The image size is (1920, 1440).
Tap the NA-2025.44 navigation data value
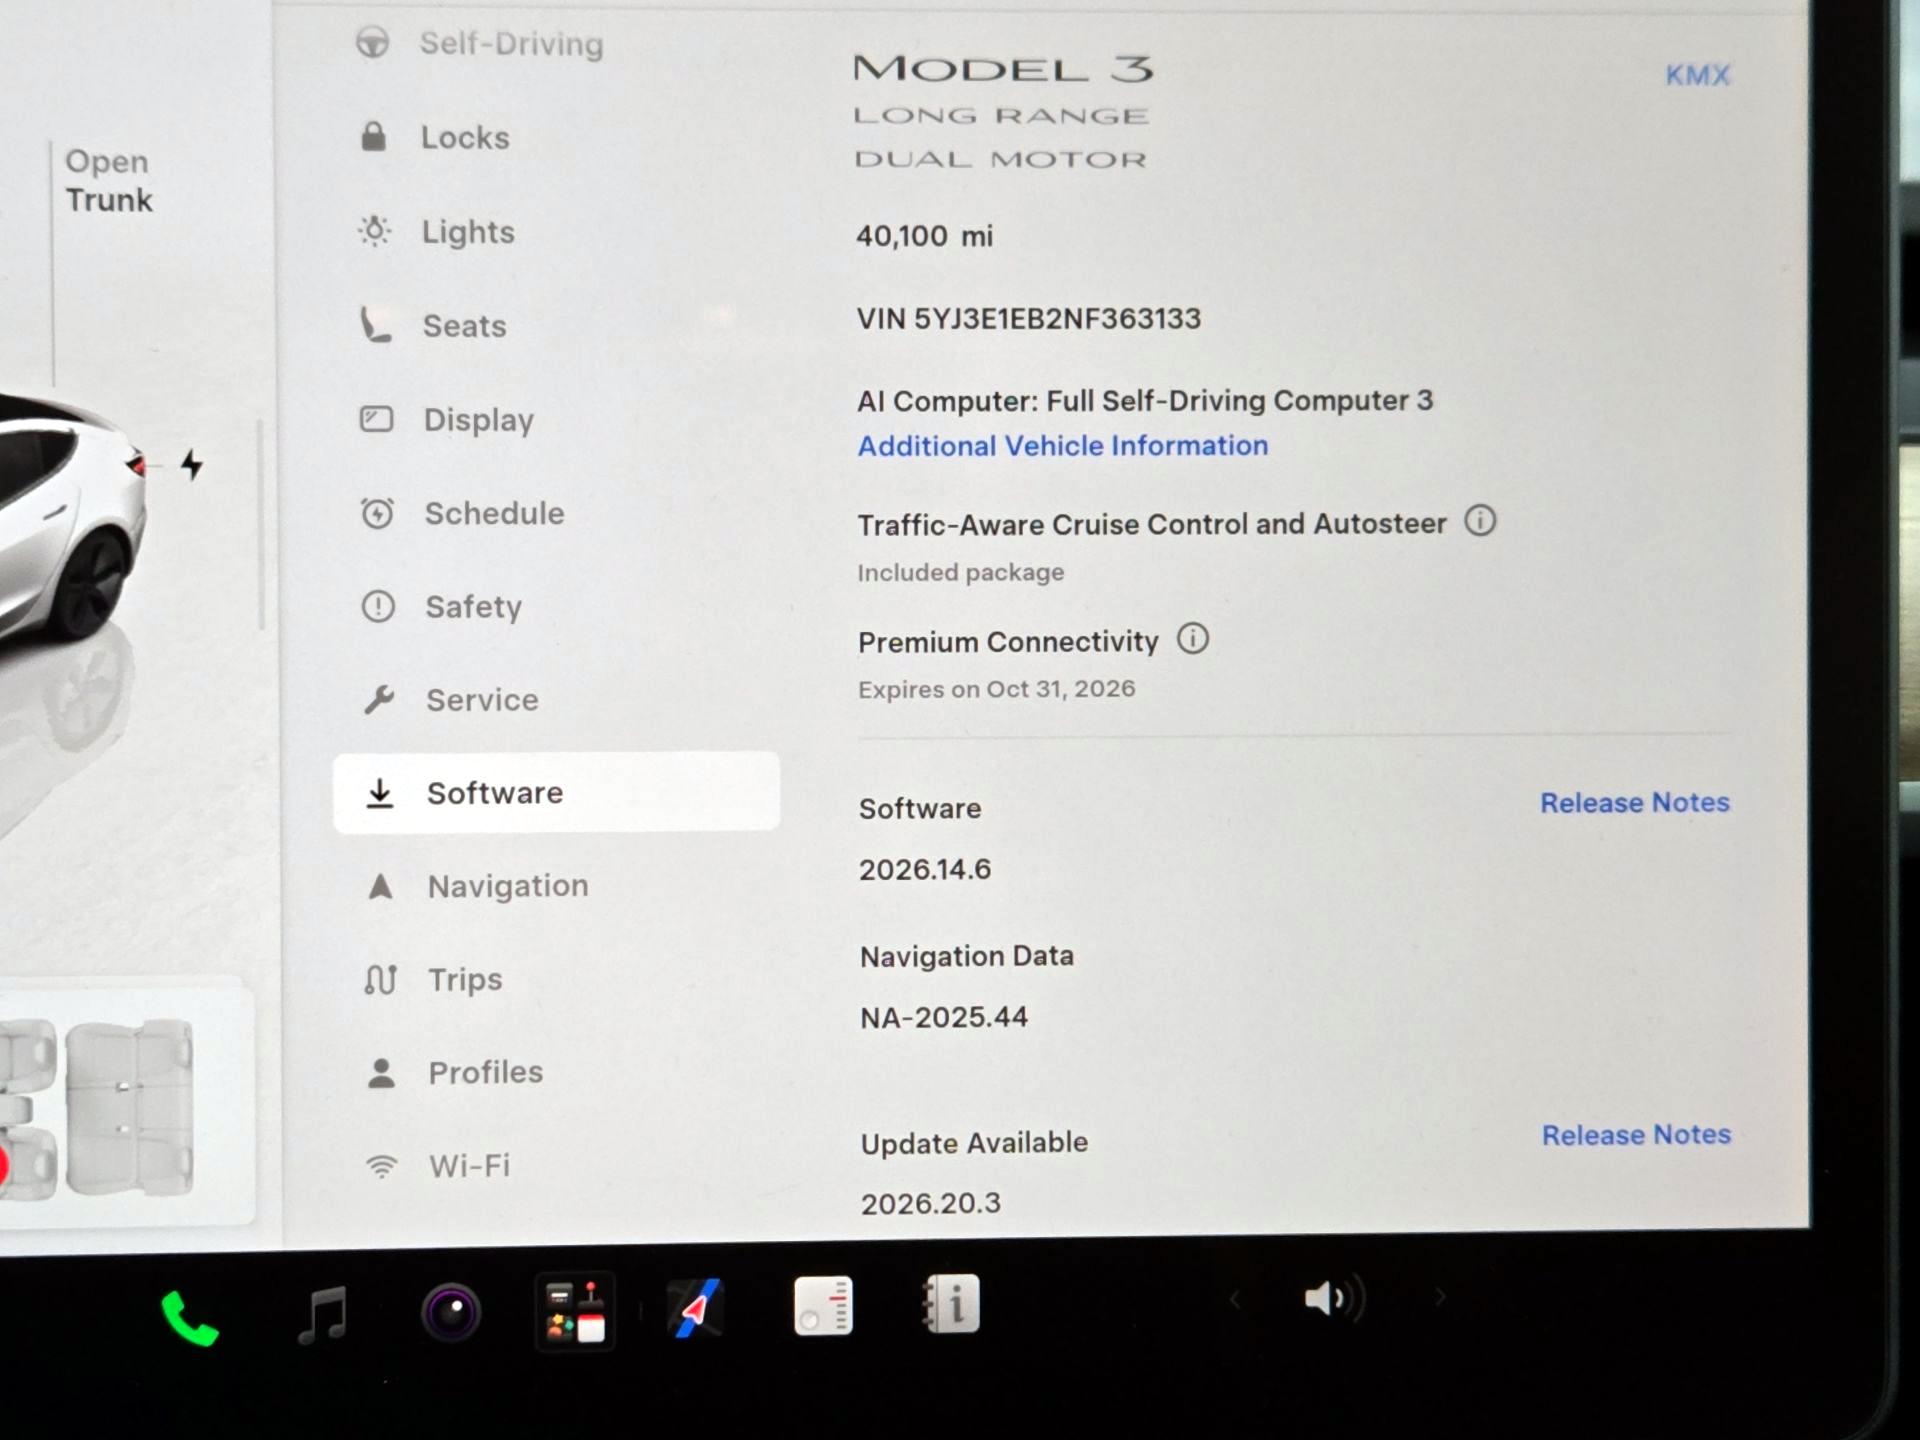click(944, 1017)
